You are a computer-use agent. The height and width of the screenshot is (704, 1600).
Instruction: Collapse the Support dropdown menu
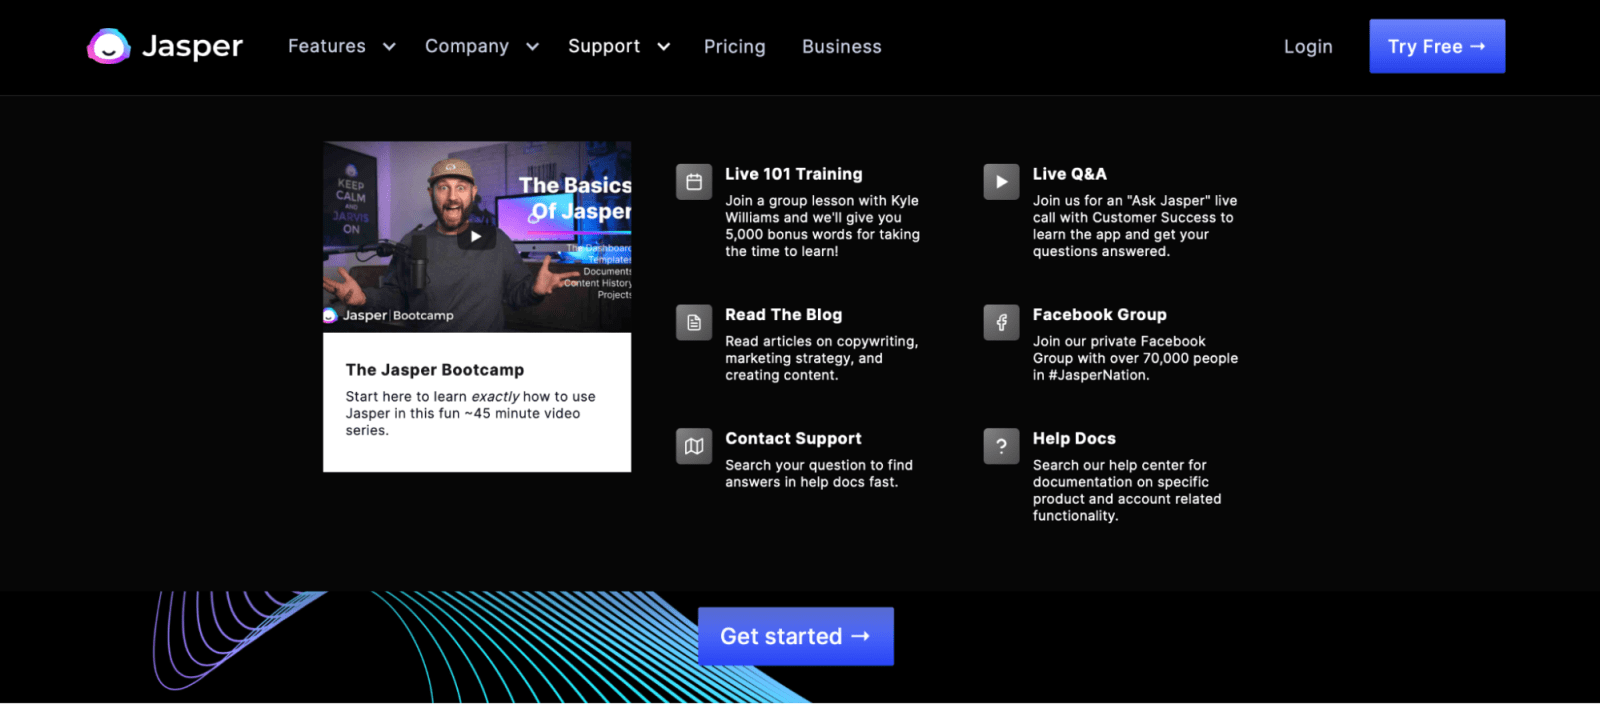[x=618, y=47]
